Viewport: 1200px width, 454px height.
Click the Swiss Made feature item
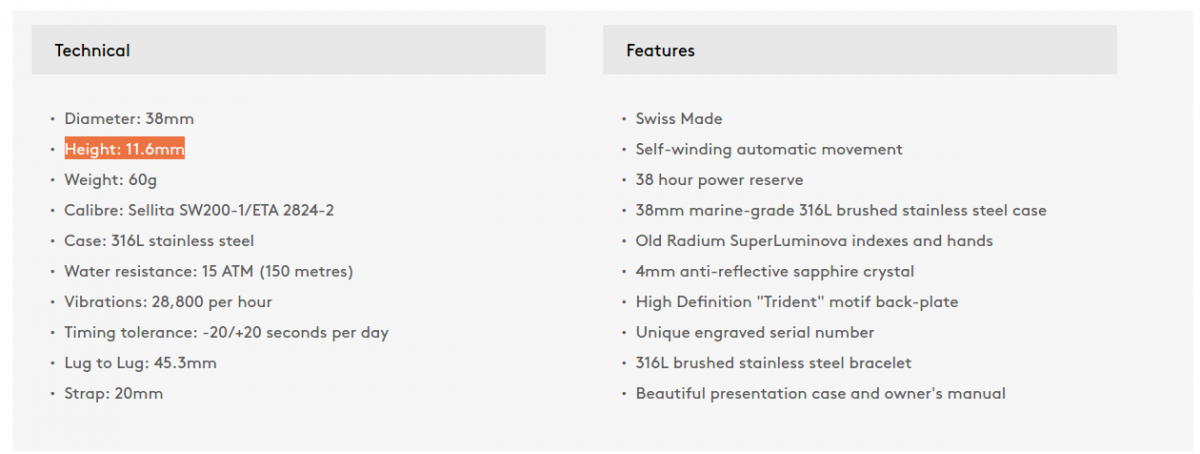point(679,119)
